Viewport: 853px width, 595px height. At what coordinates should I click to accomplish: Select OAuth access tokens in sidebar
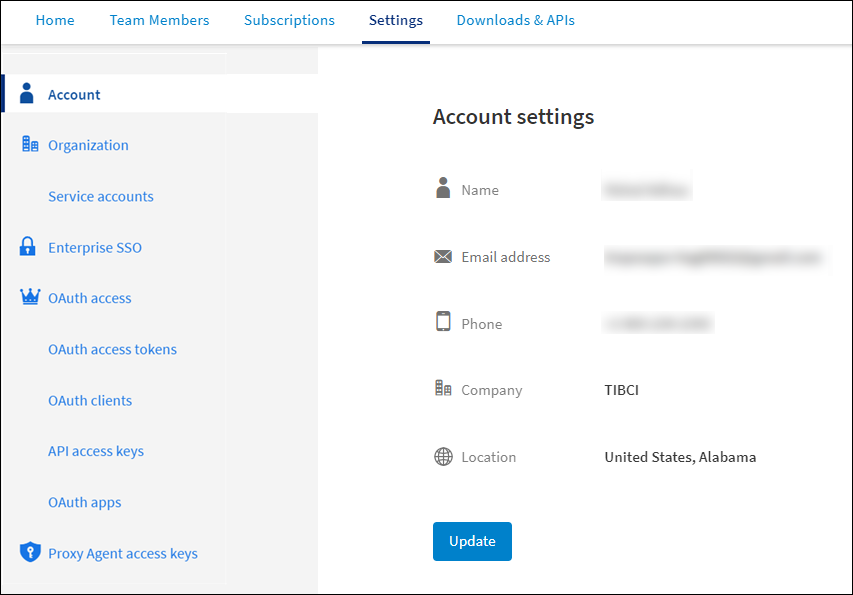[x=112, y=349]
